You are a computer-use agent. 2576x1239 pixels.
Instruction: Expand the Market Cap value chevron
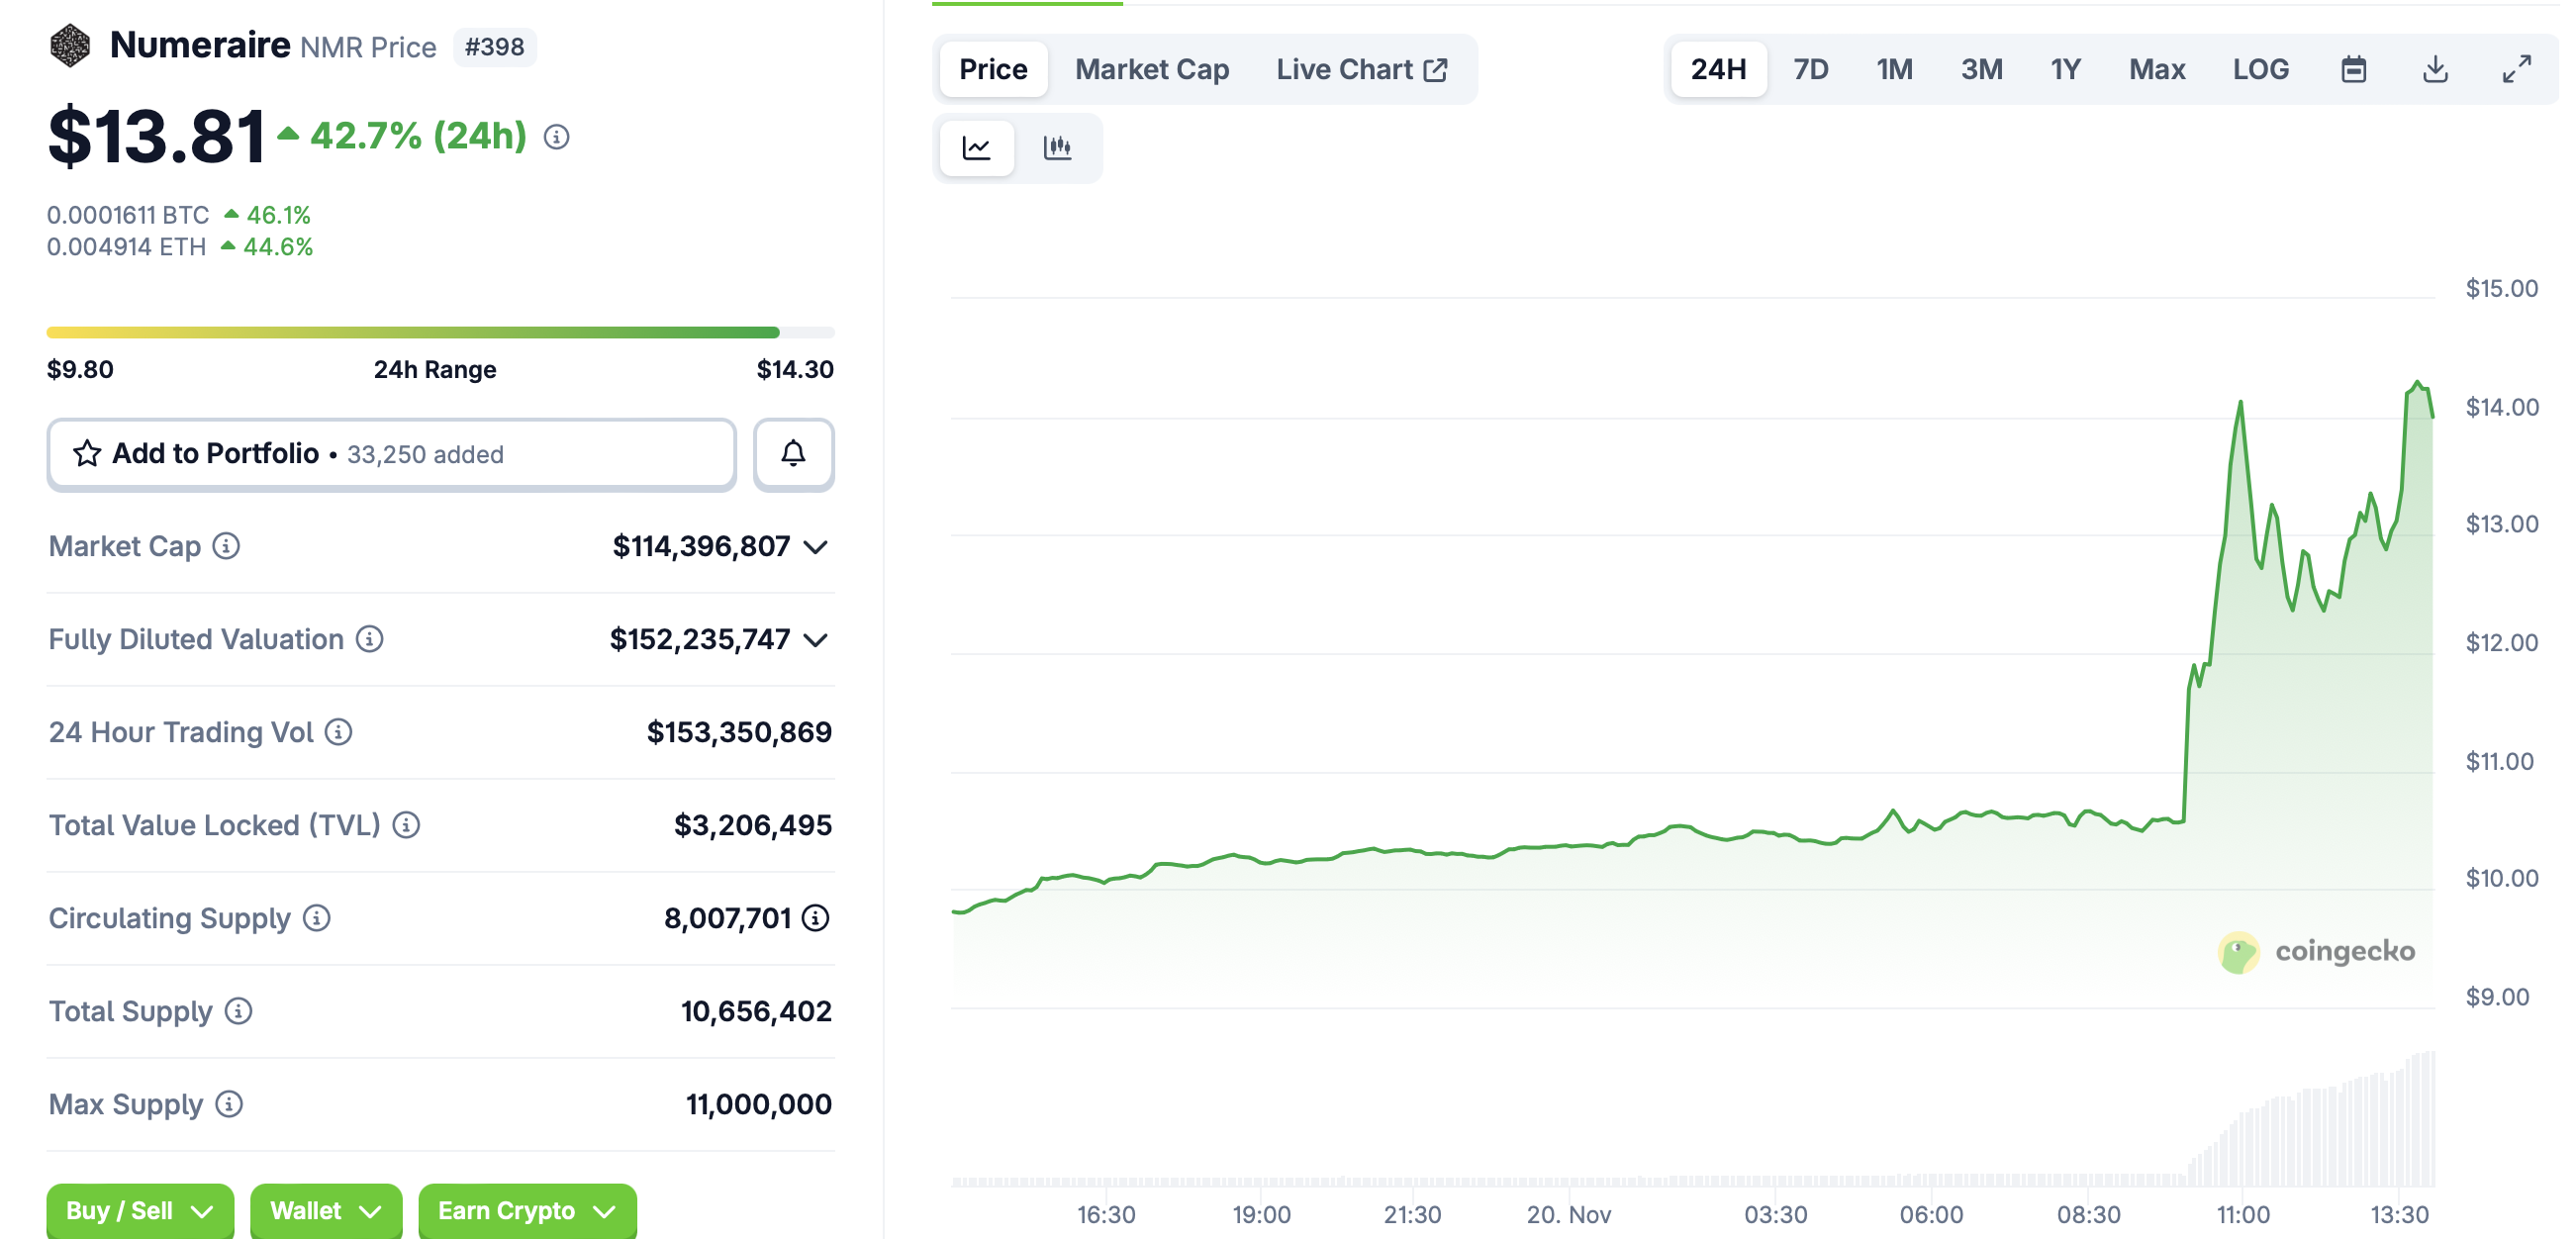click(816, 547)
